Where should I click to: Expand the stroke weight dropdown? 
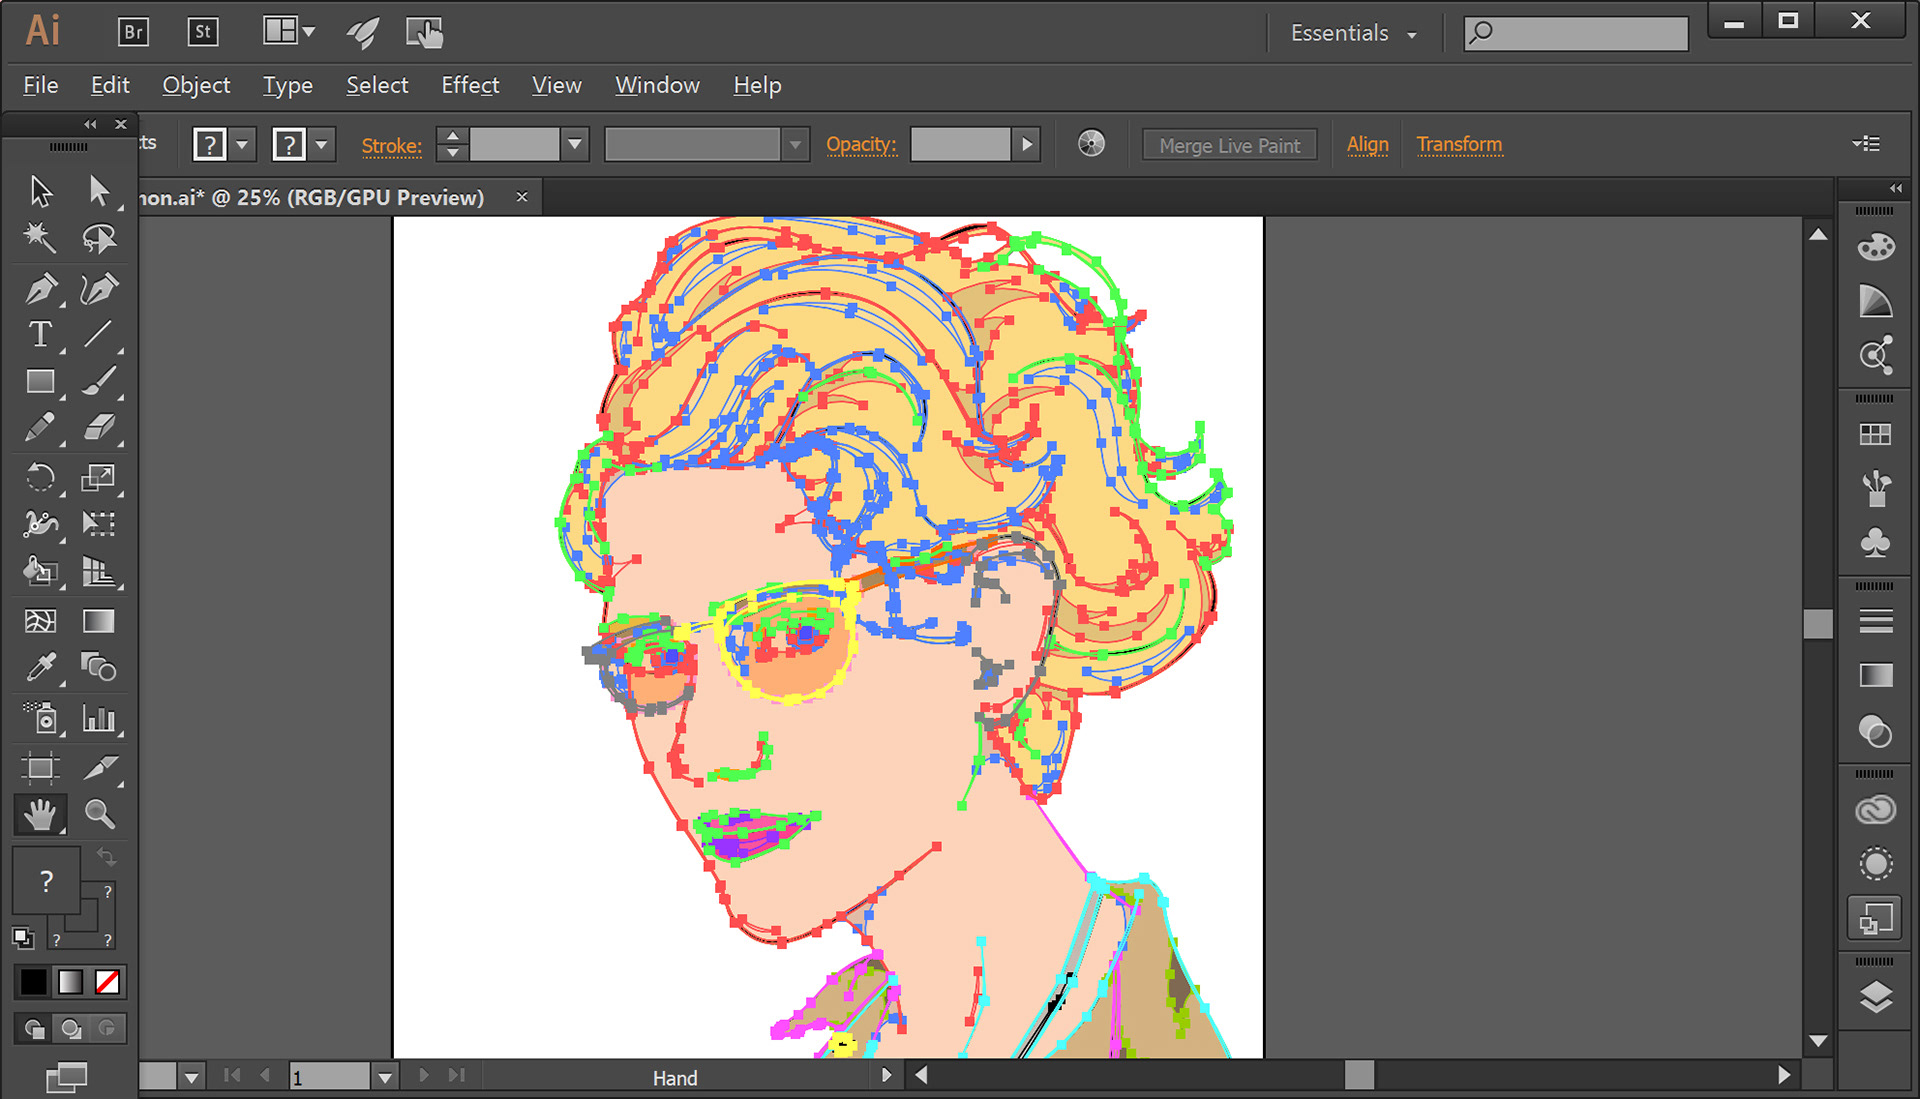575,144
